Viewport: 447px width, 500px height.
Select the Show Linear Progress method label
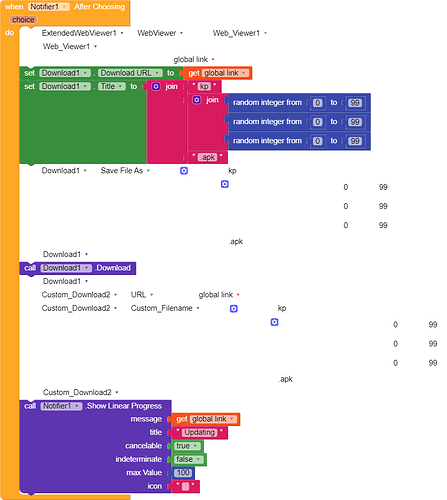coord(124,406)
